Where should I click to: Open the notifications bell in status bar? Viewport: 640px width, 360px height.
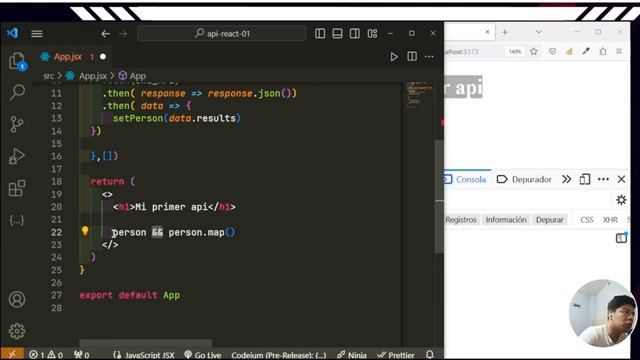pyautogui.click(x=429, y=355)
